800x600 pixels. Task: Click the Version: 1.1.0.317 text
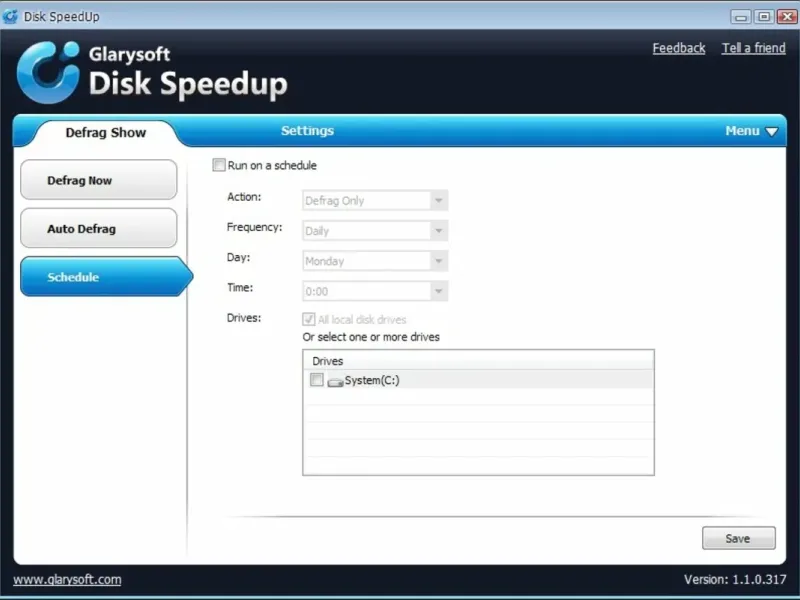(735, 580)
